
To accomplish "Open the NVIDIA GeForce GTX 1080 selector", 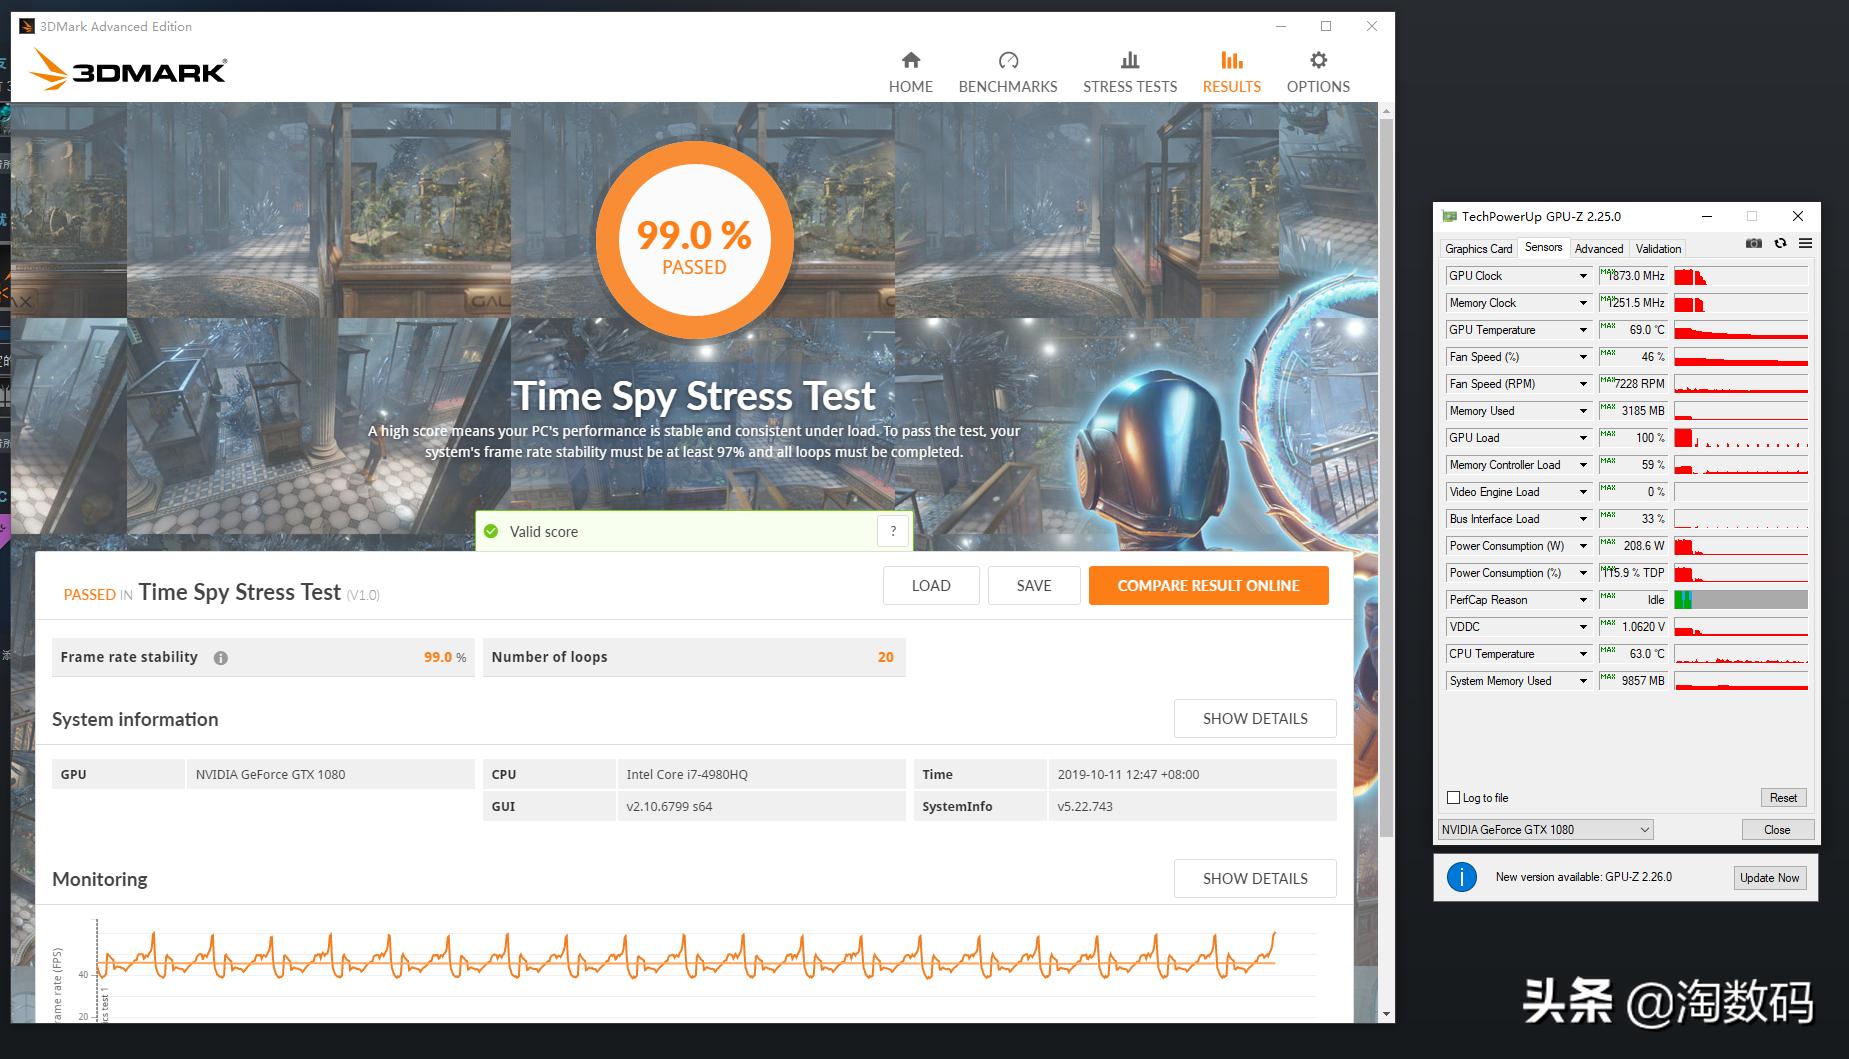I will click(1545, 830).
